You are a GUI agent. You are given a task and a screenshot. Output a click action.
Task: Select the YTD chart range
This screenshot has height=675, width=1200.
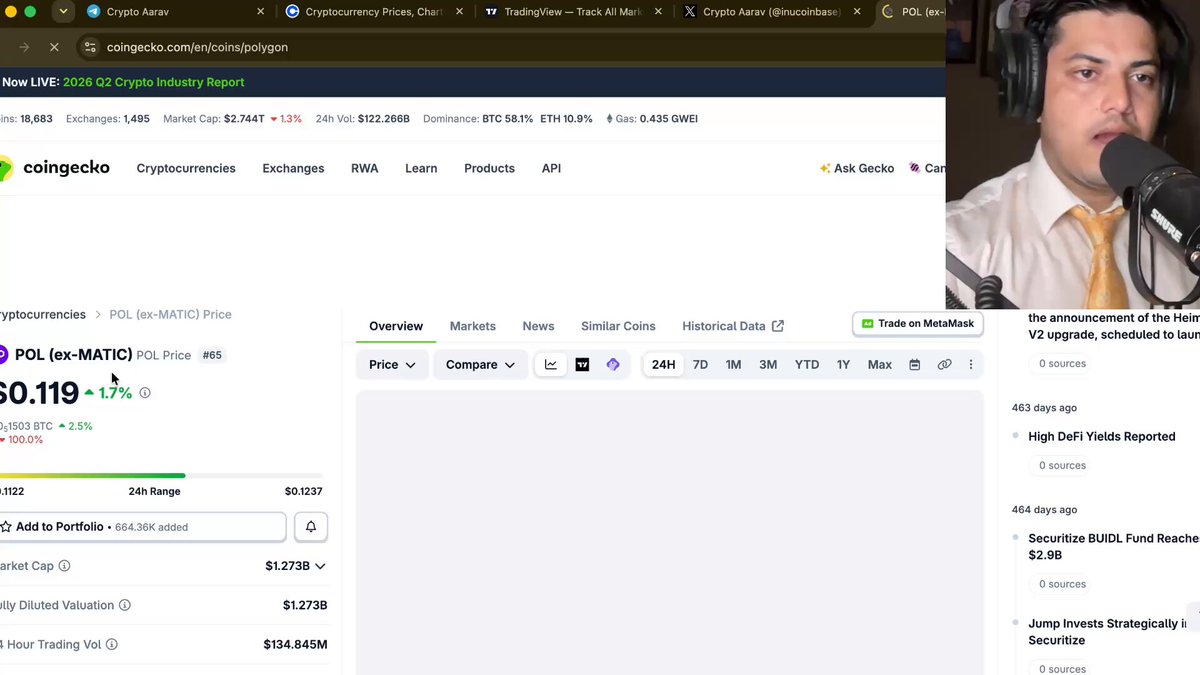pos(807,365)
